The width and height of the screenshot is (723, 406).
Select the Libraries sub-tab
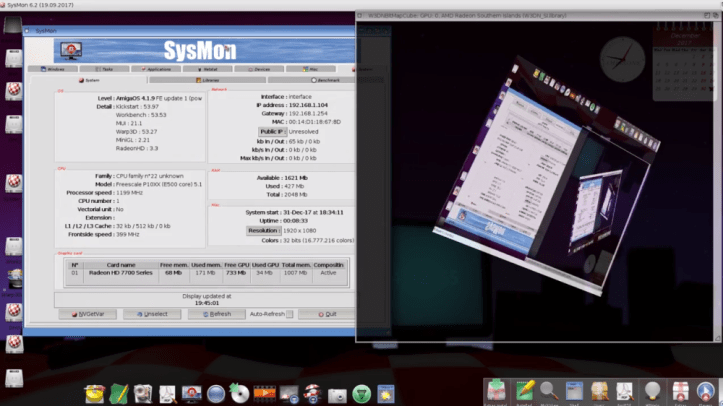[x=209, y=80]
